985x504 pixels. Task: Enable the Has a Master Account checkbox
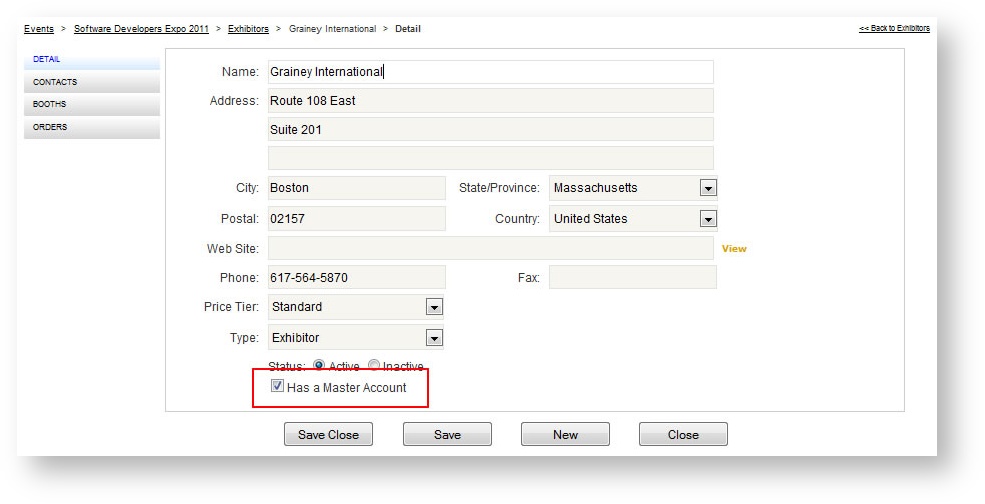point(278,386)
